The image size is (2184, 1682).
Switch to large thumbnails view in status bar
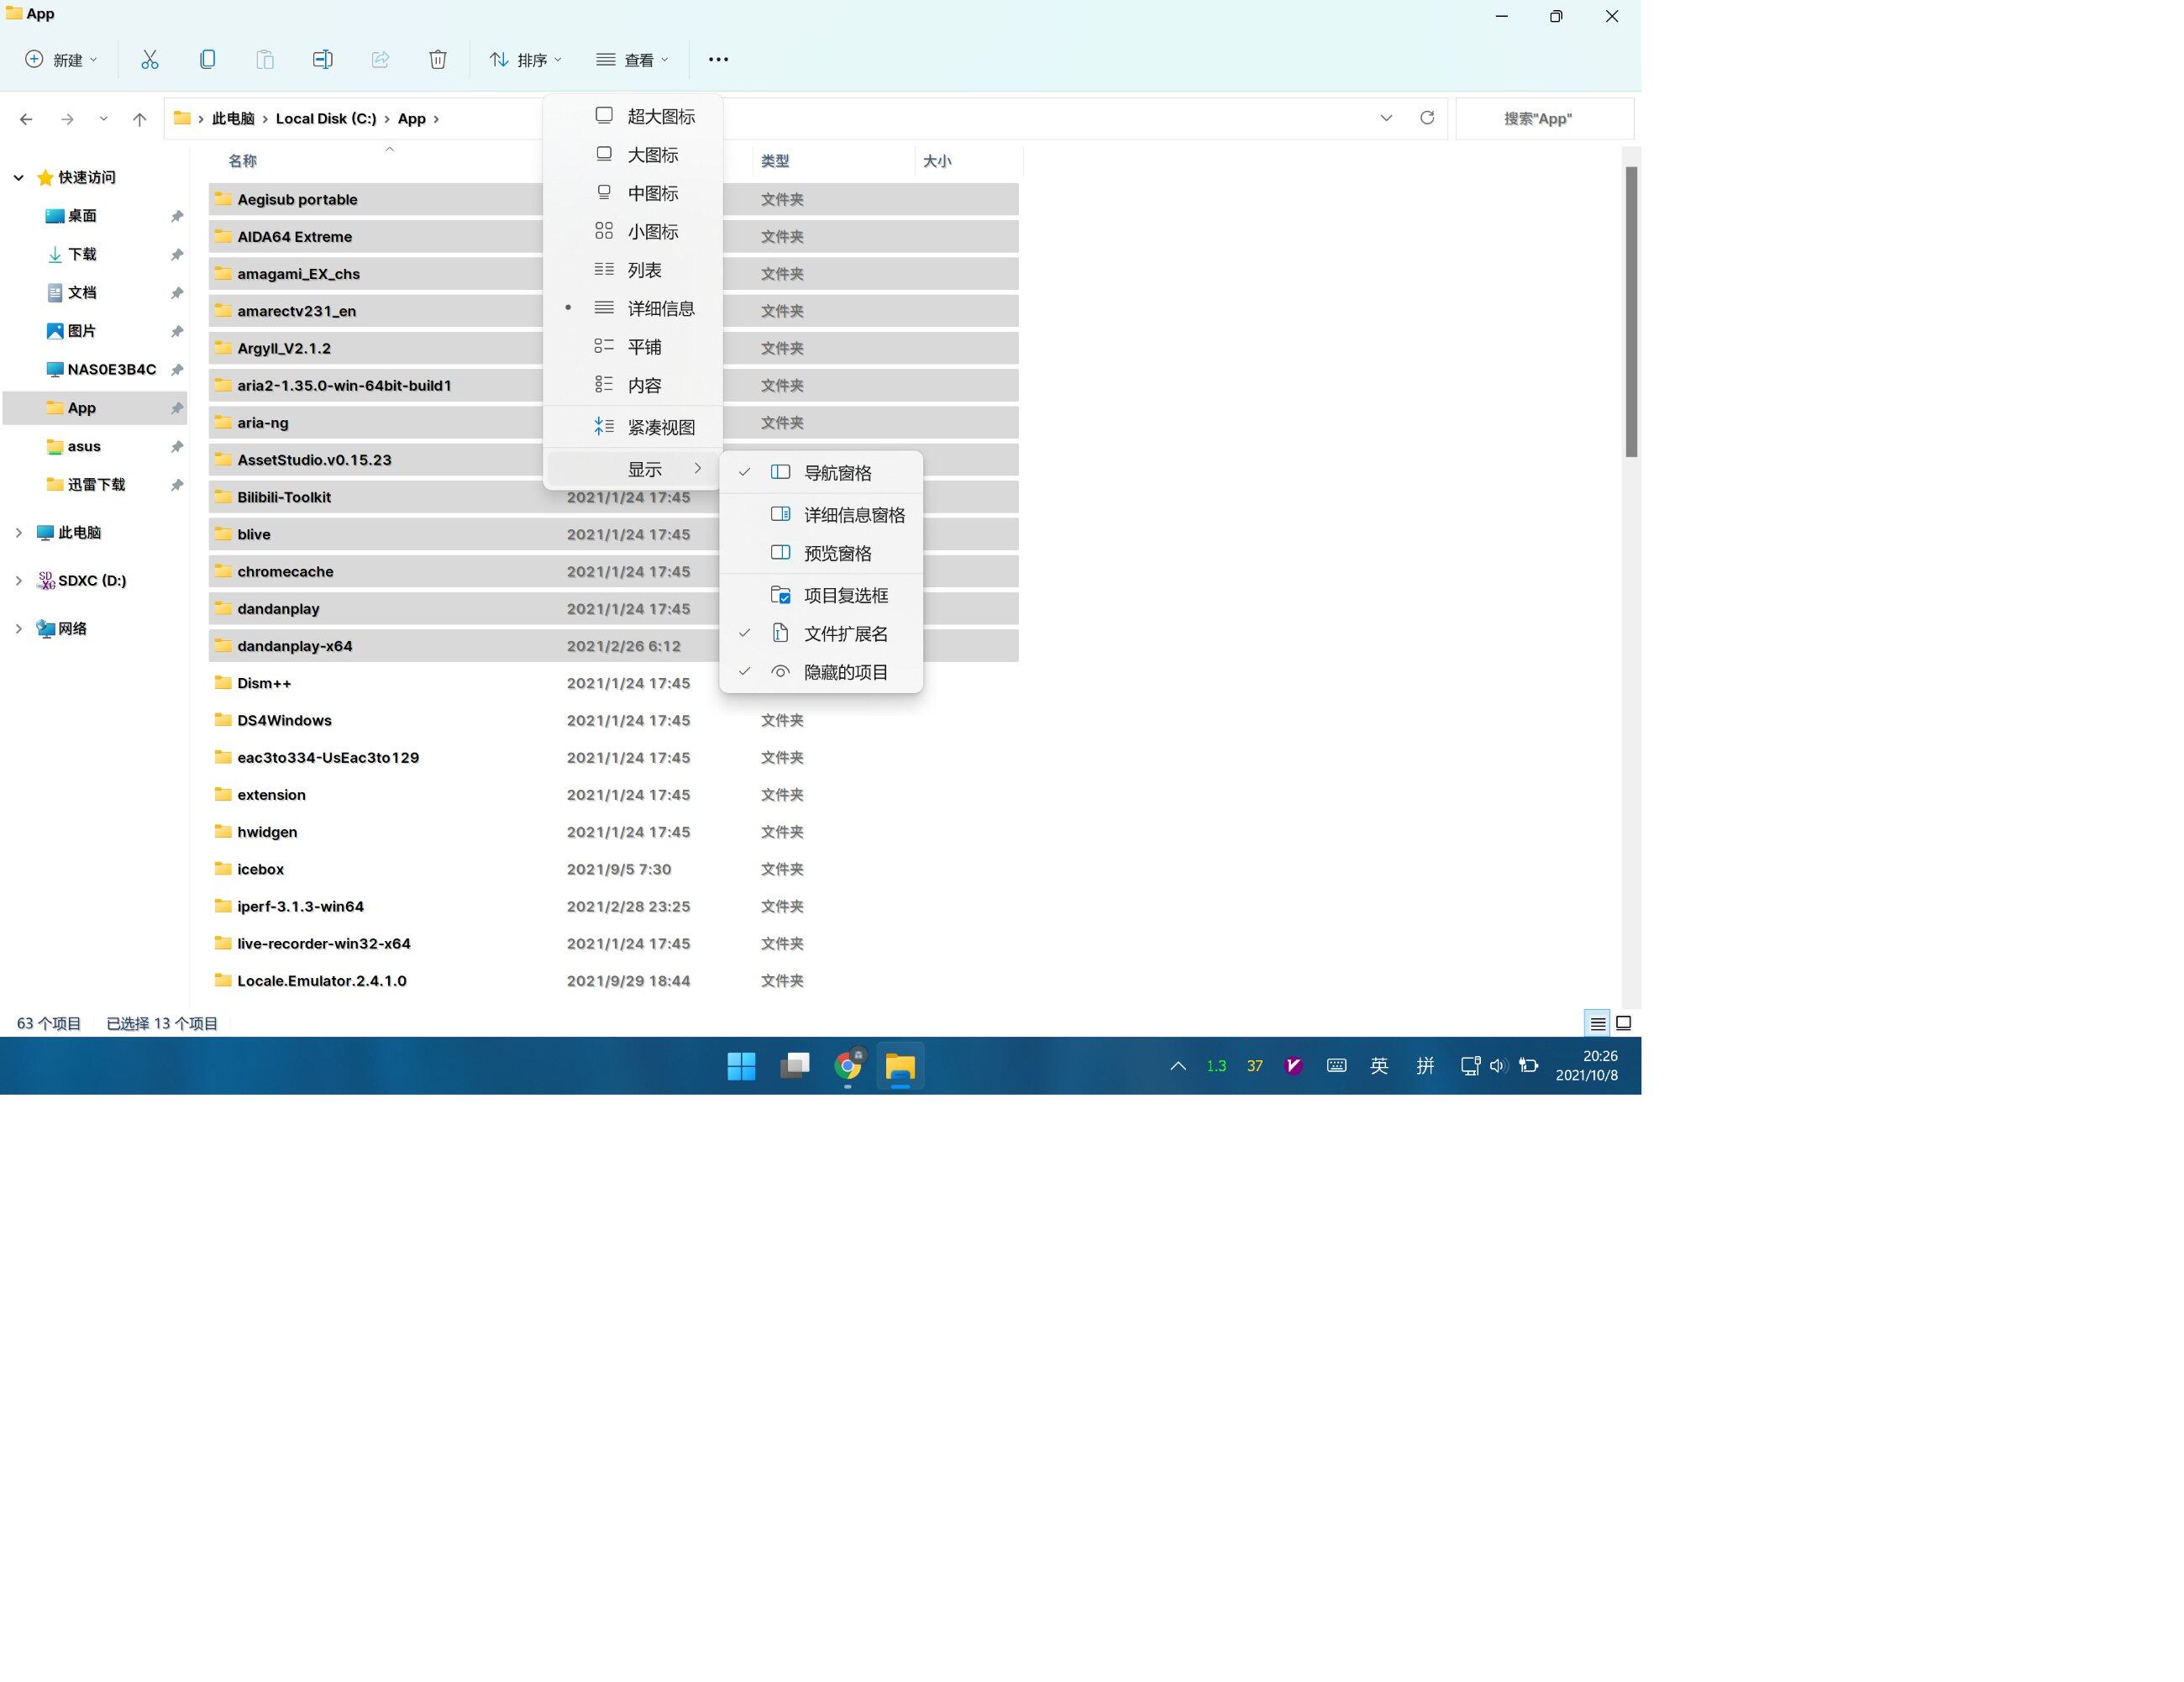pos(1624,1023)
